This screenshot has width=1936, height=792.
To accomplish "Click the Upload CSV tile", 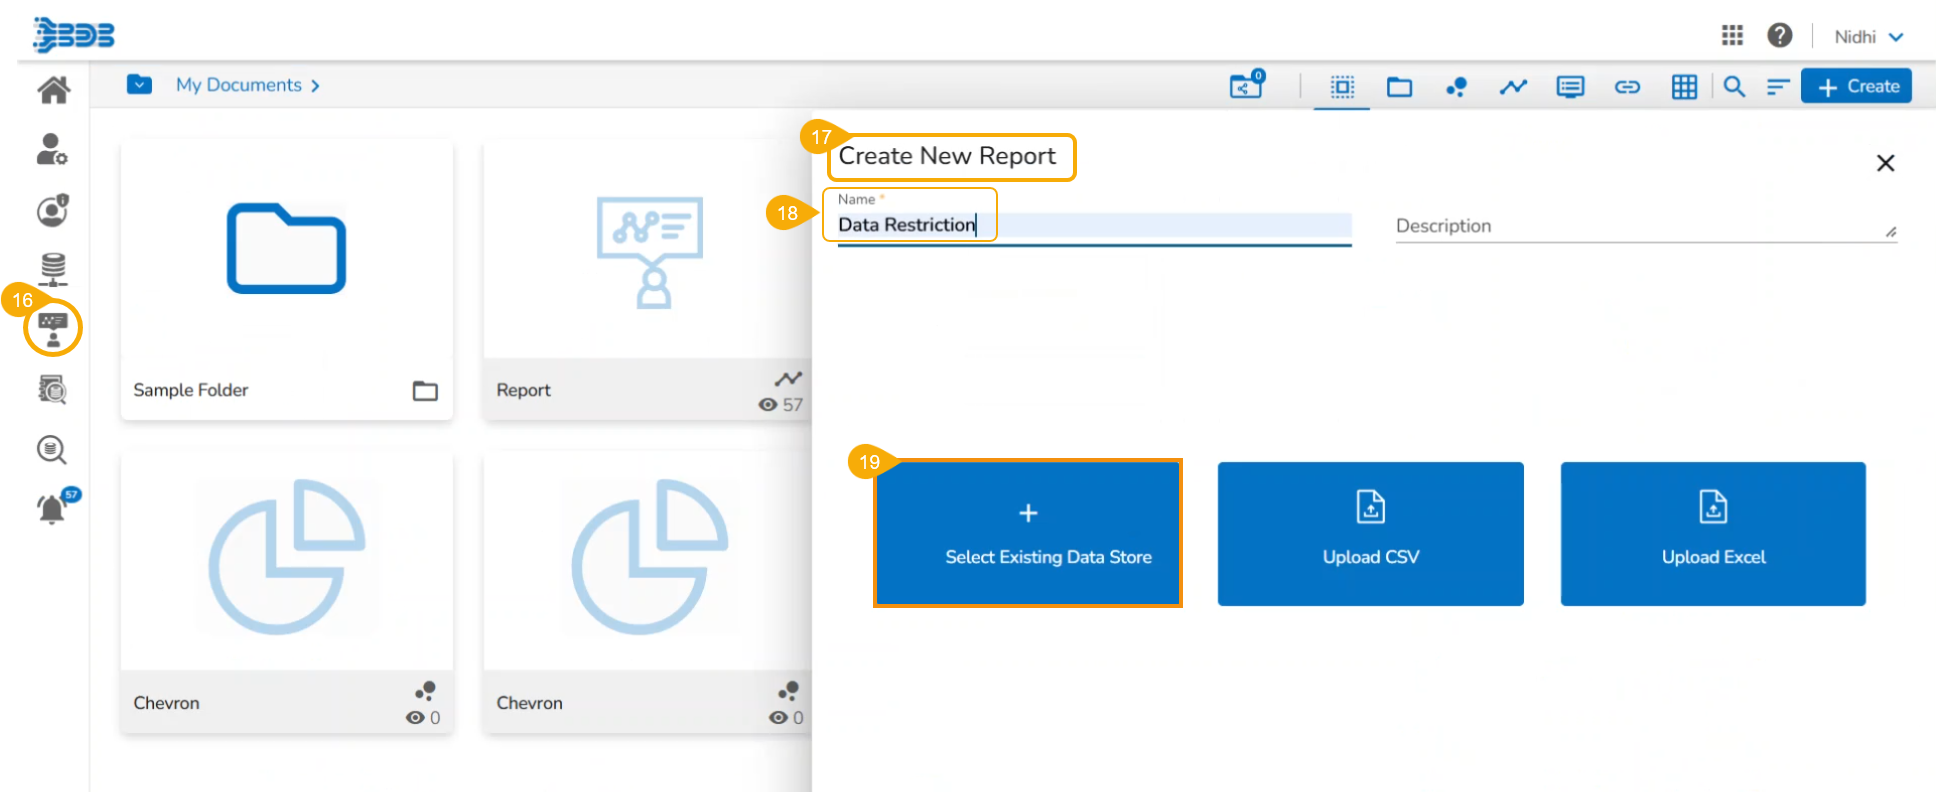I will (x=1370, y=533).
